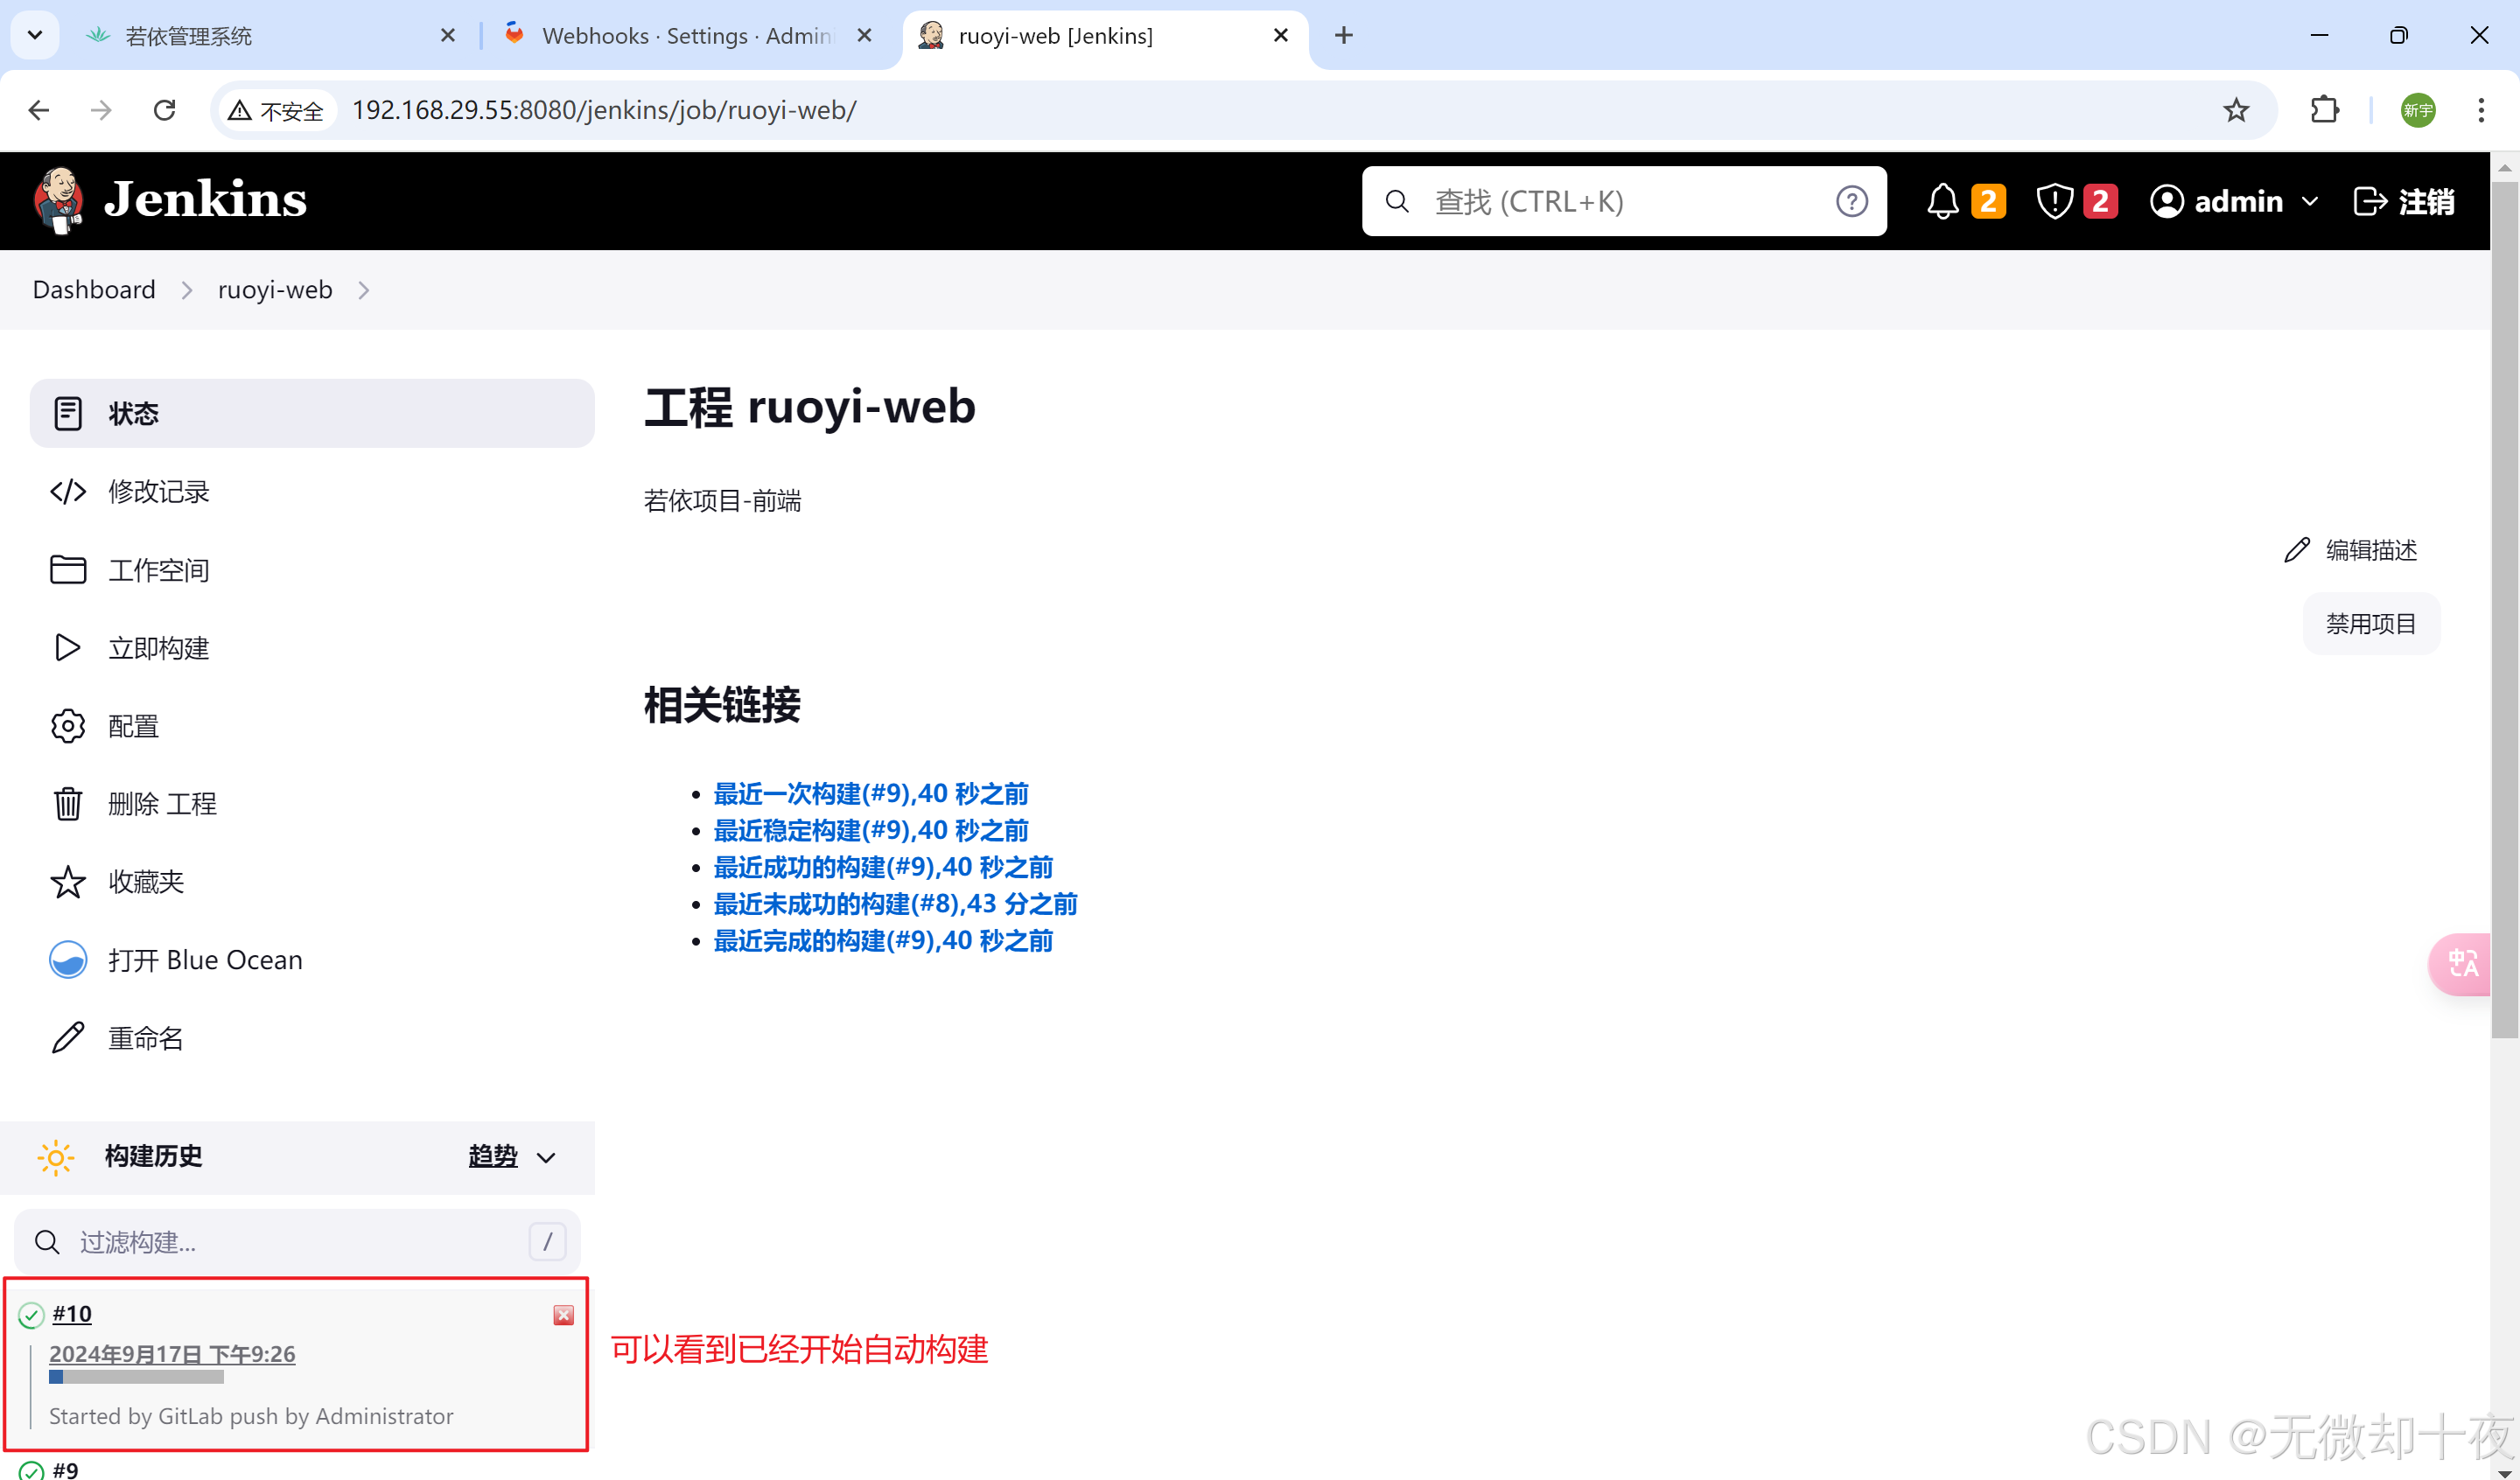Click 禁用项目 button
Screen dimensions: 2520x1480
coord(2370,624)
